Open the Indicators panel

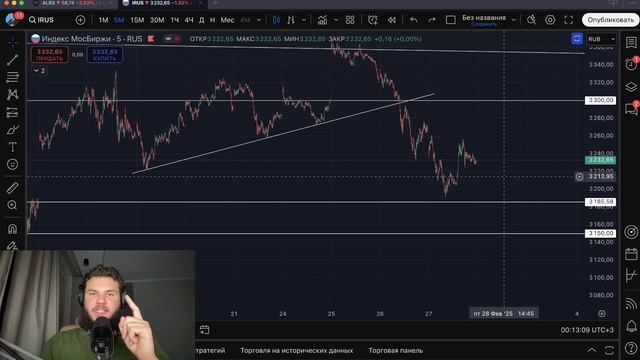point(322,20)
